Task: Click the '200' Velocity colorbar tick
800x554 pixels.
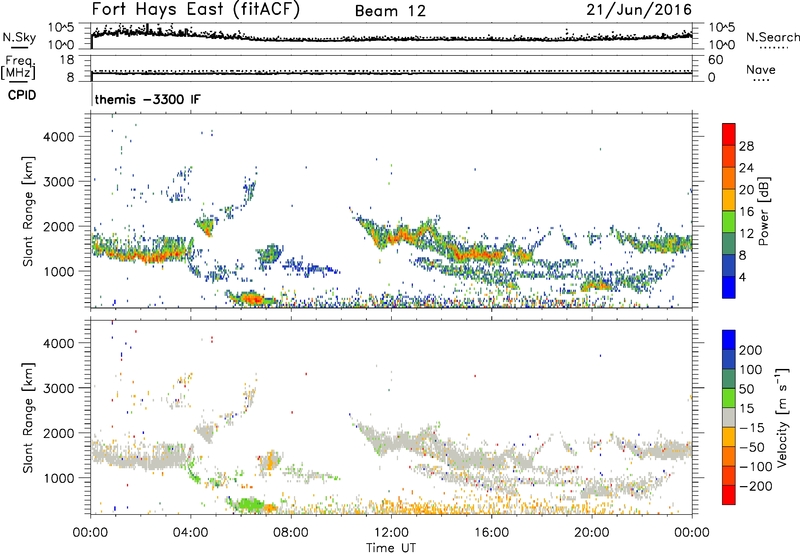Action: [751, 350]
